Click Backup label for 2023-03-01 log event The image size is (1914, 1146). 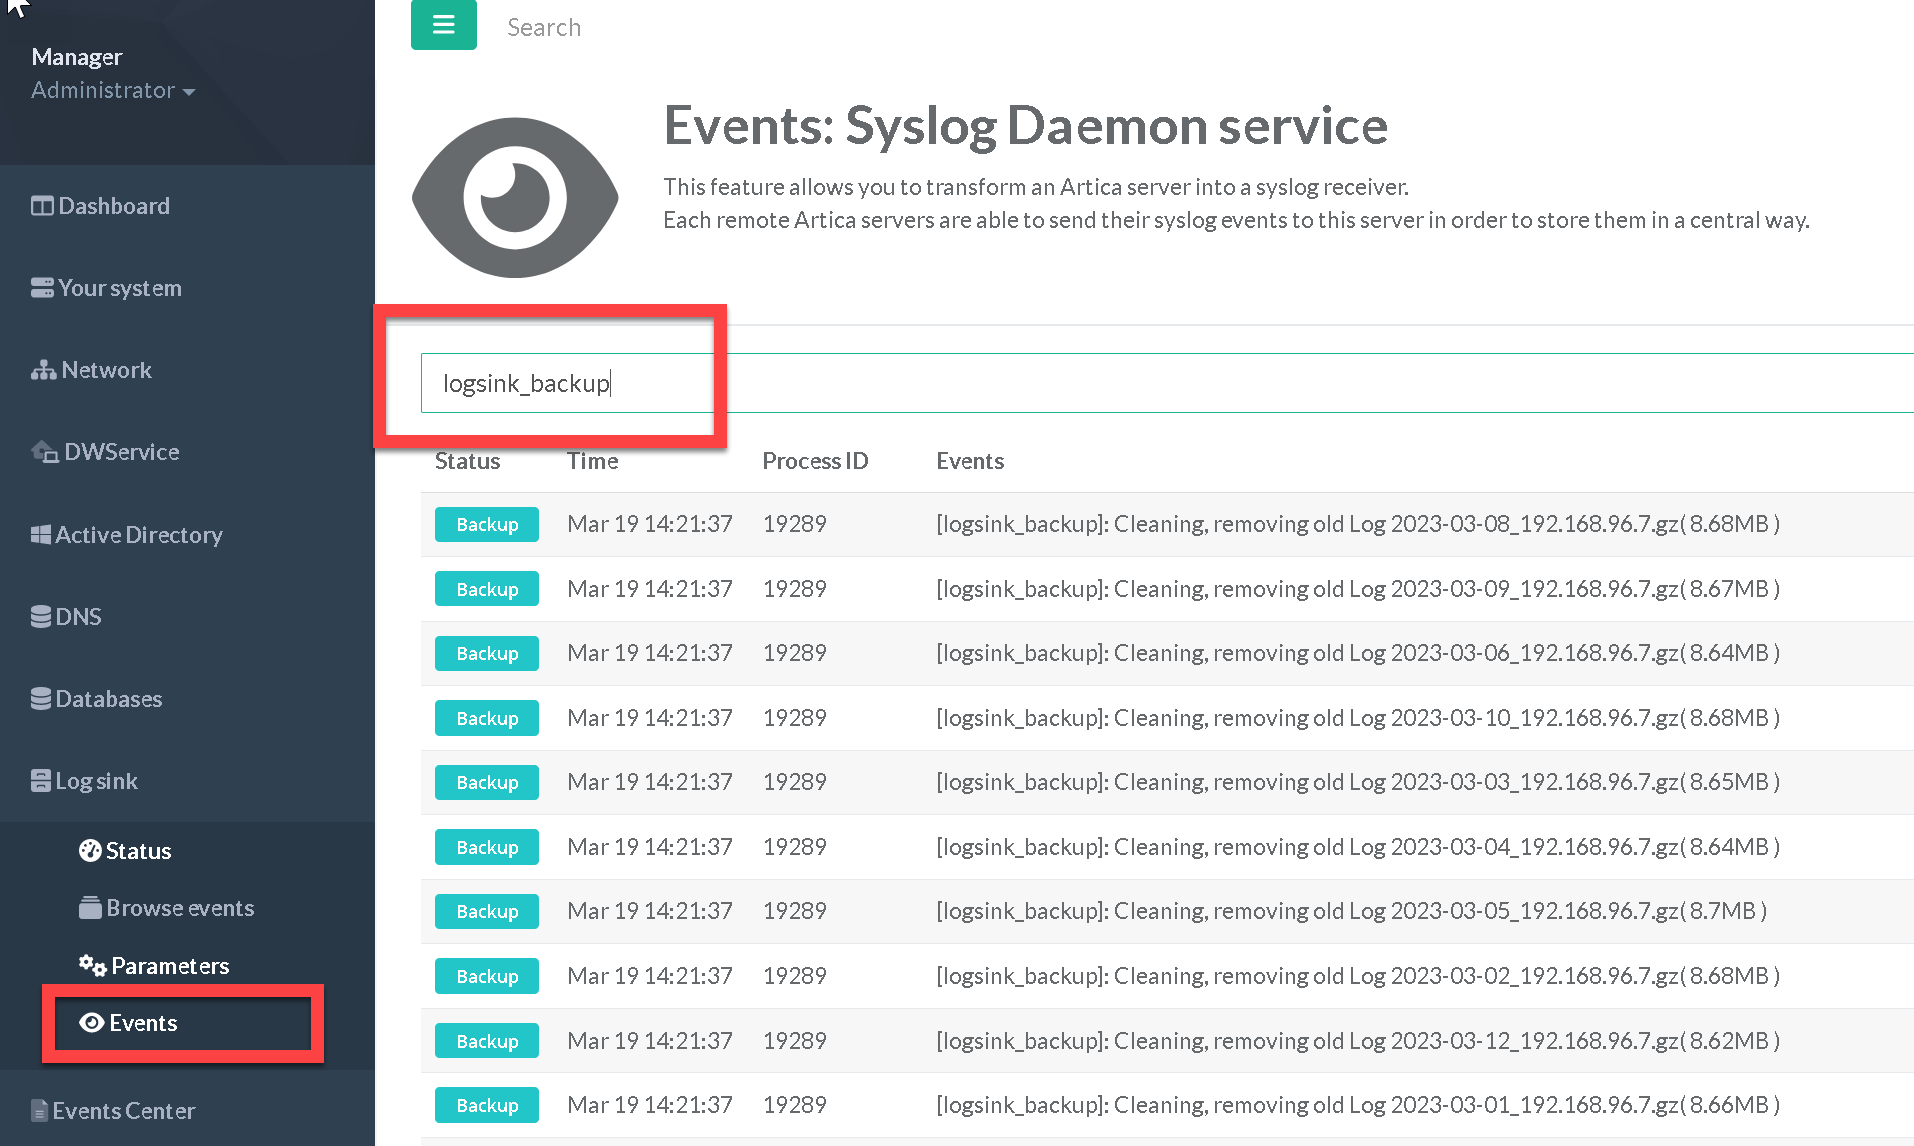tap(487, 1105)
